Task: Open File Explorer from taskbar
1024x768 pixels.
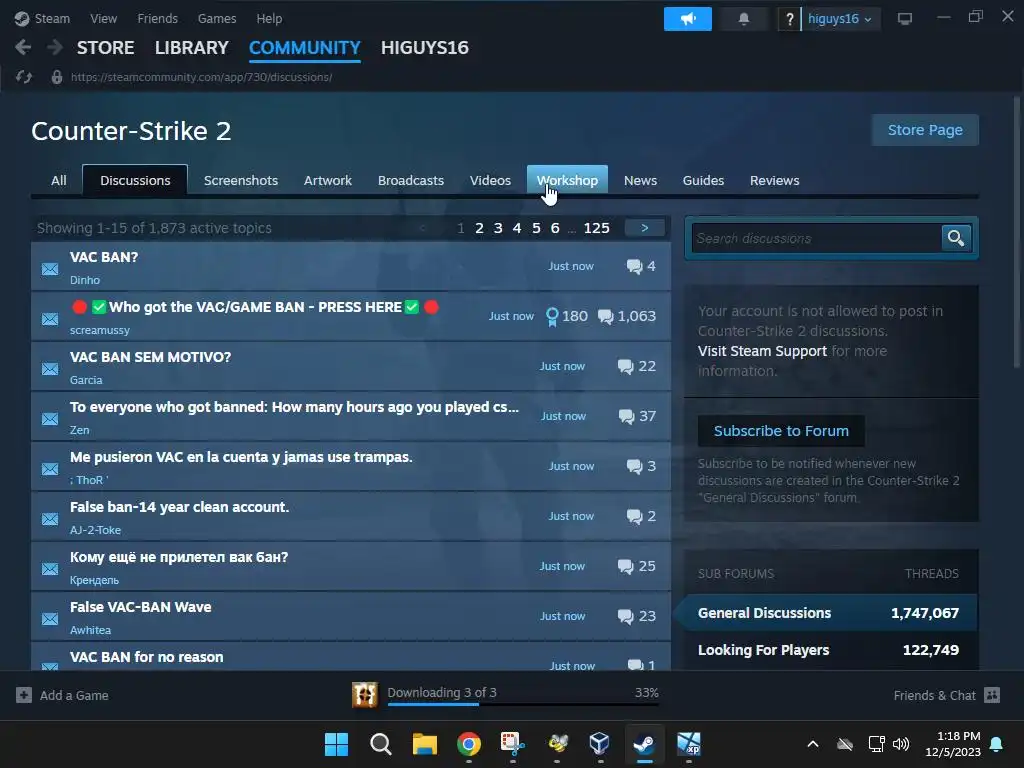Action: click(x=424, y=744)
